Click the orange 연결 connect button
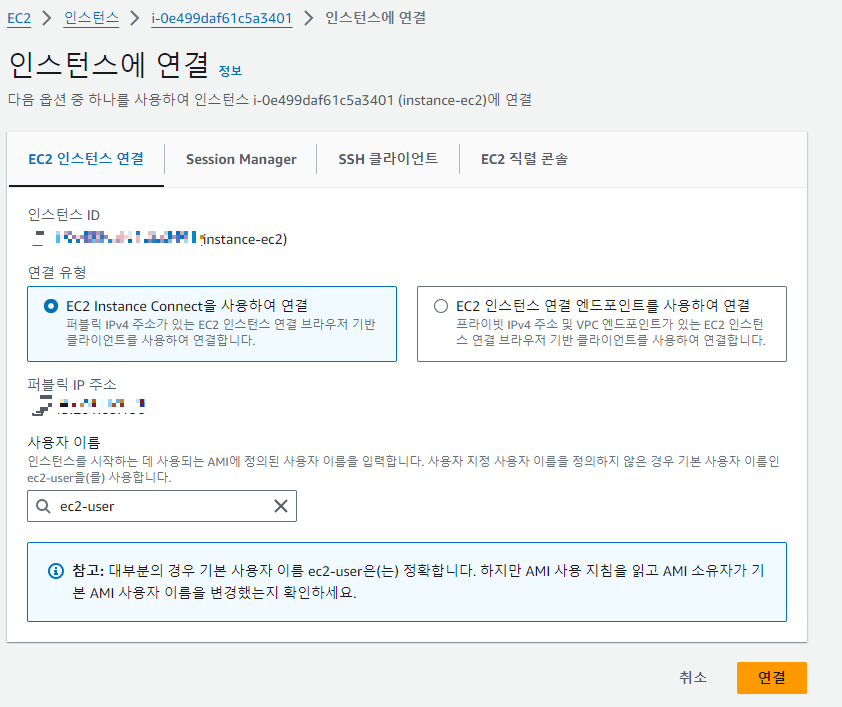The height and width of the screenshot is (707, 842). tap(772, 677)
